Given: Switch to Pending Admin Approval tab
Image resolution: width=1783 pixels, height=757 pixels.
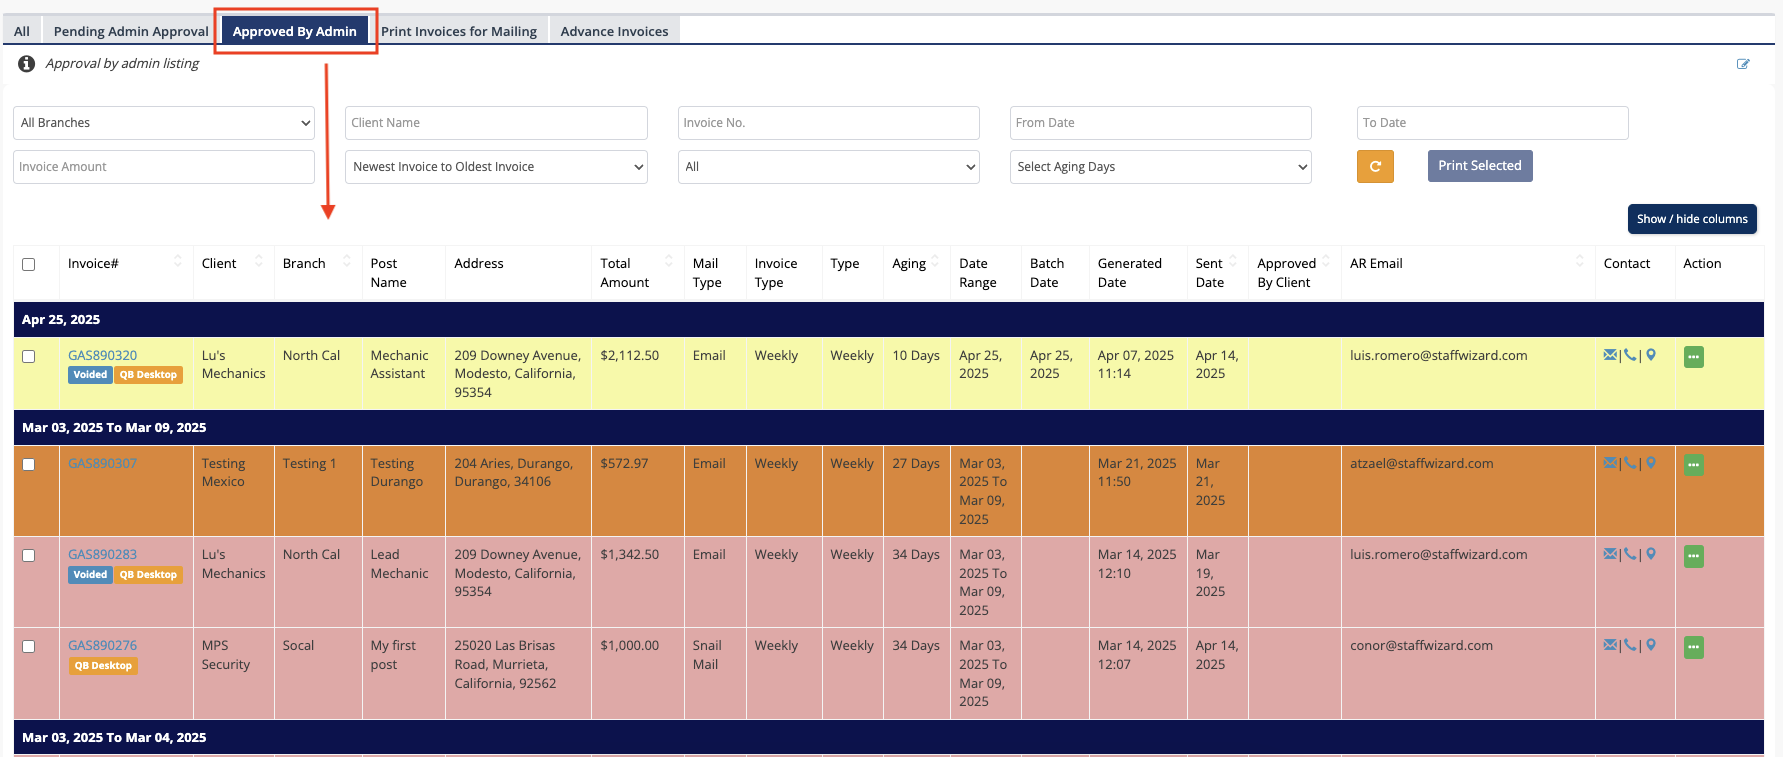Looking at the screenshot, I should tap(131, 31).
